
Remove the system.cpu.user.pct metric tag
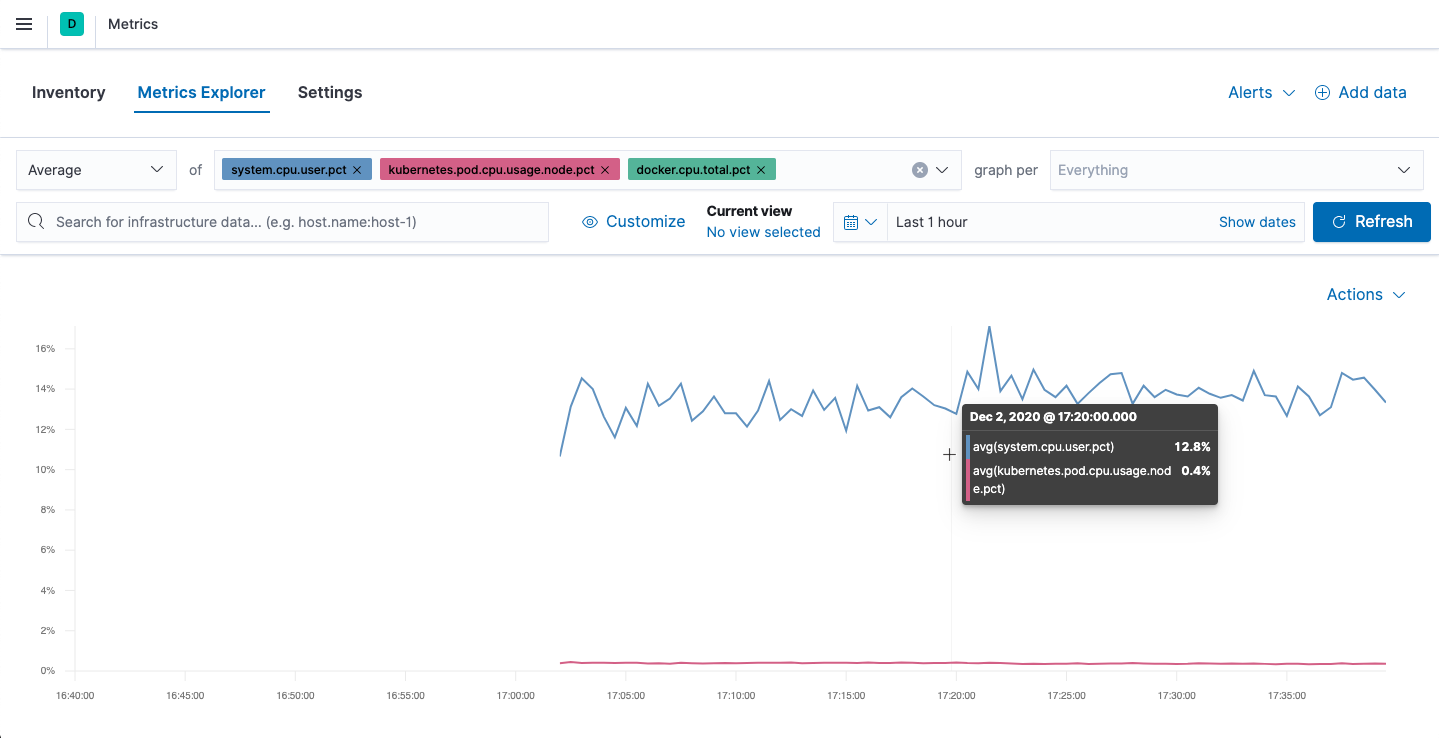click(357, 169)
